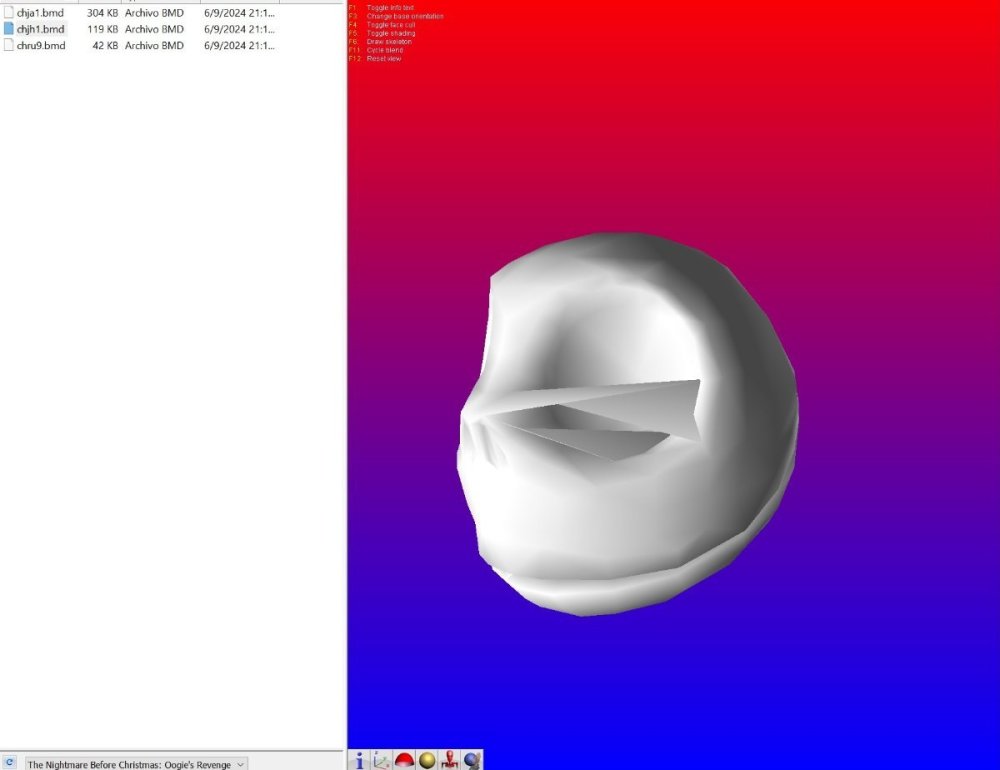Click the 'Reset view' help text
1000x770 pixels.
pos(383,59)
